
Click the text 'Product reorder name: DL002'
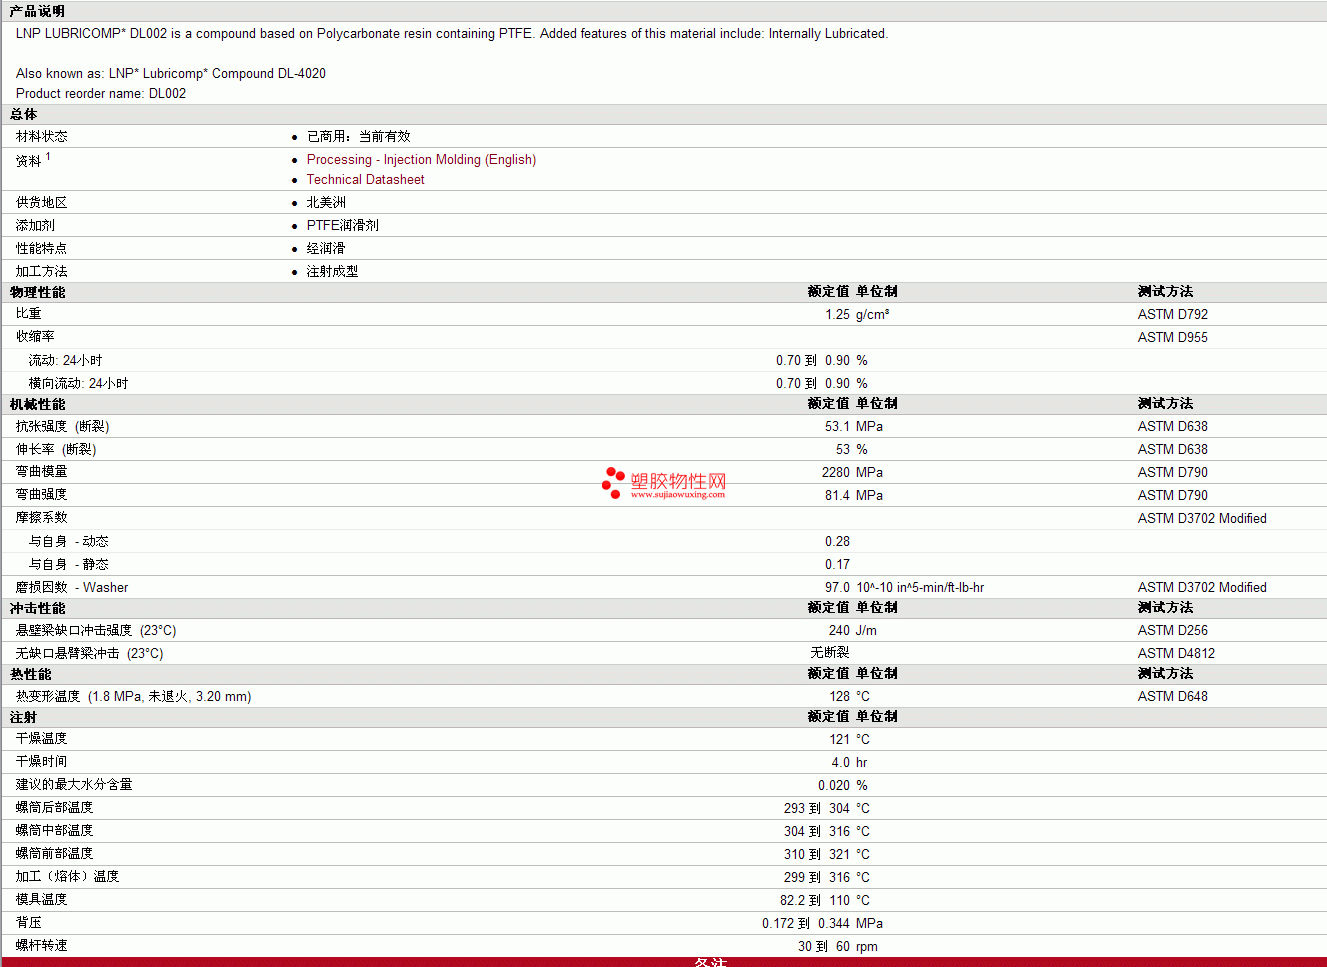(101, 94)
